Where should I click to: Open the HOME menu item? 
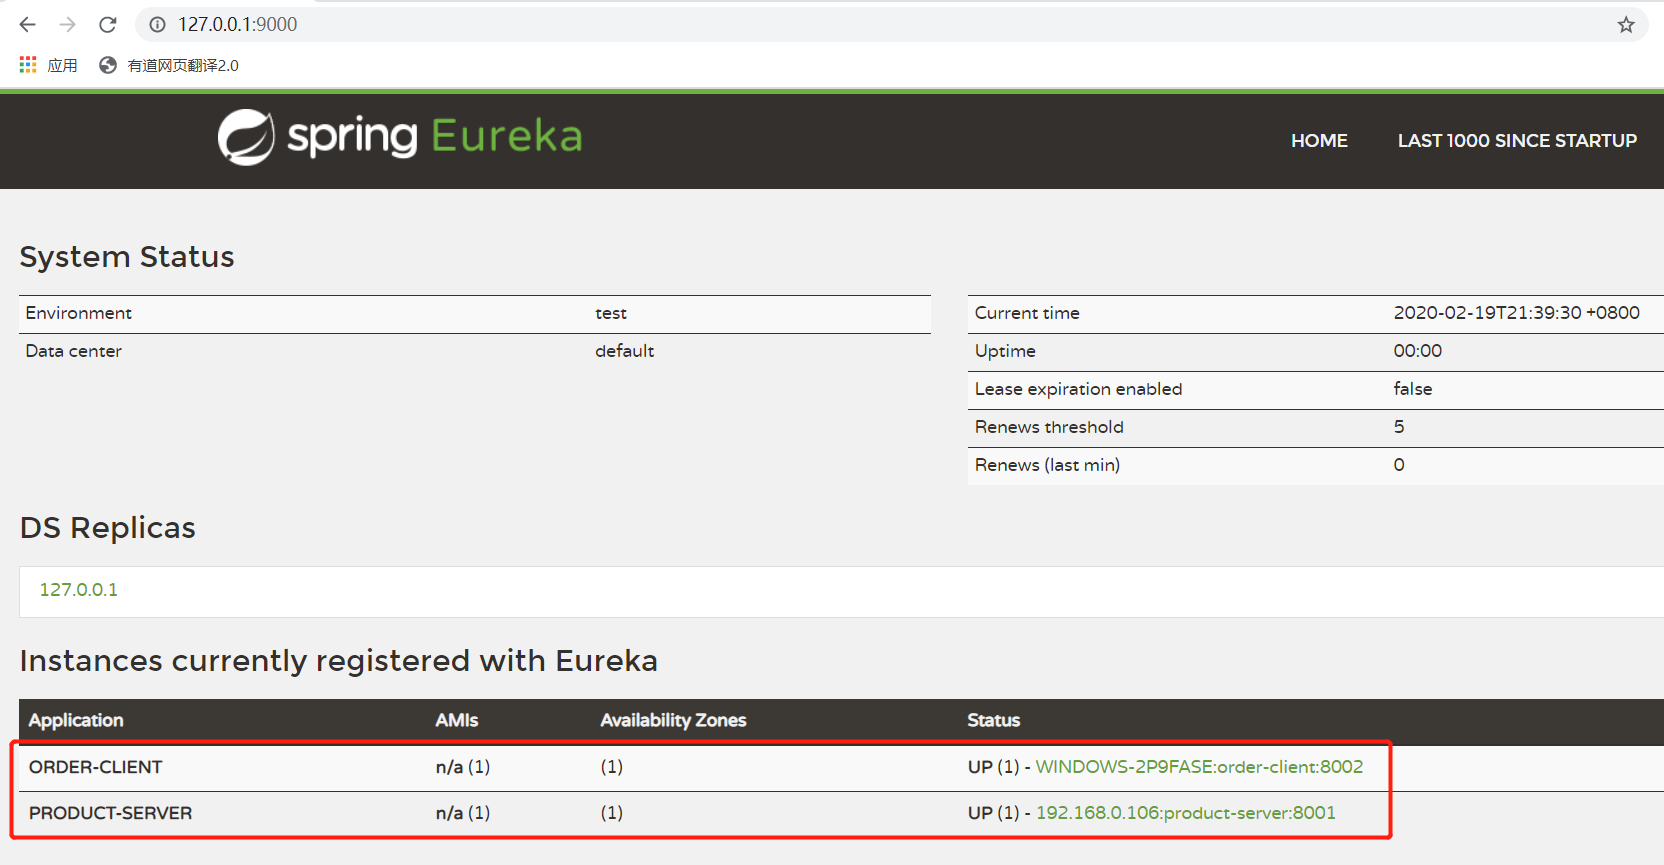pos(1319,141)
